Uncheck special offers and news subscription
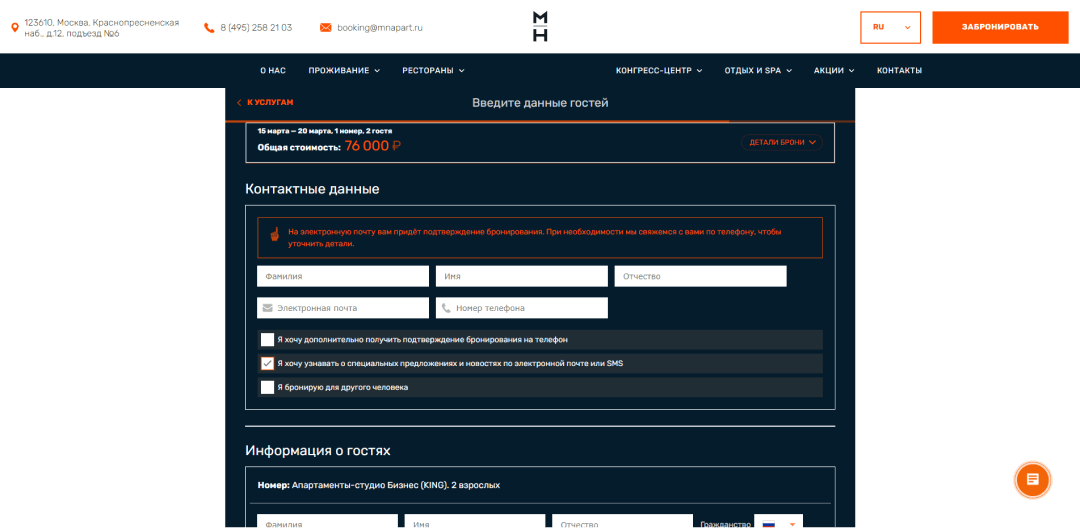The image size is (1080, 528). [x=267, y=363]
